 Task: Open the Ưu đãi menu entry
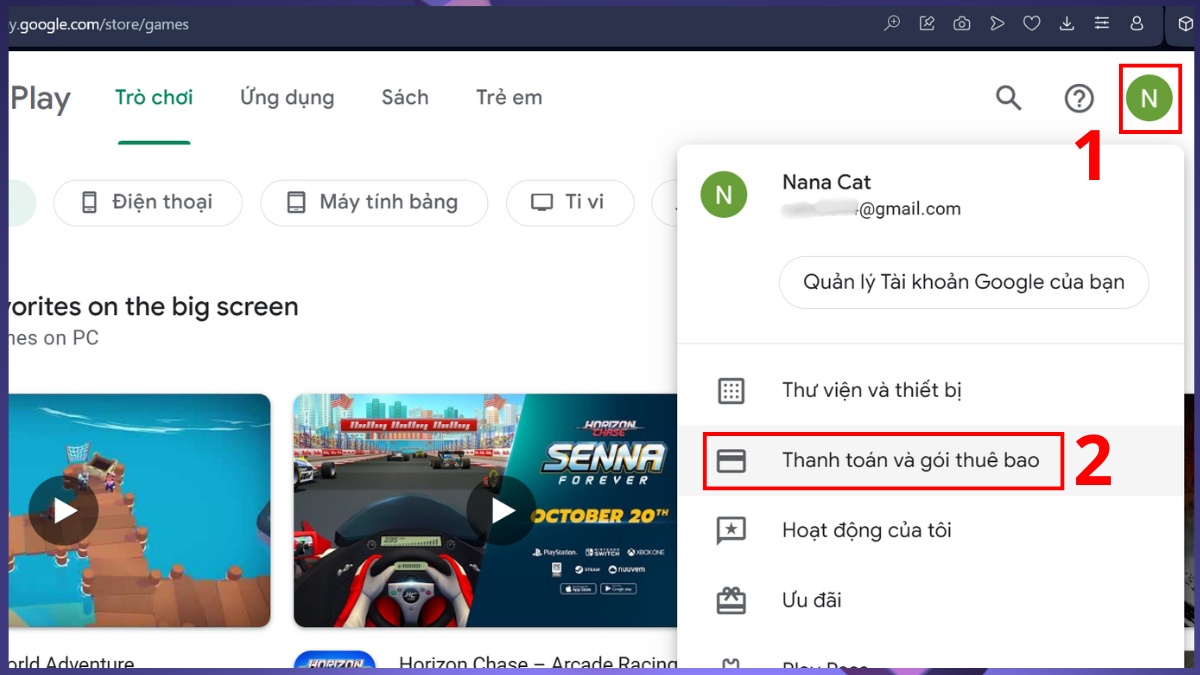(x=930, y=600)
